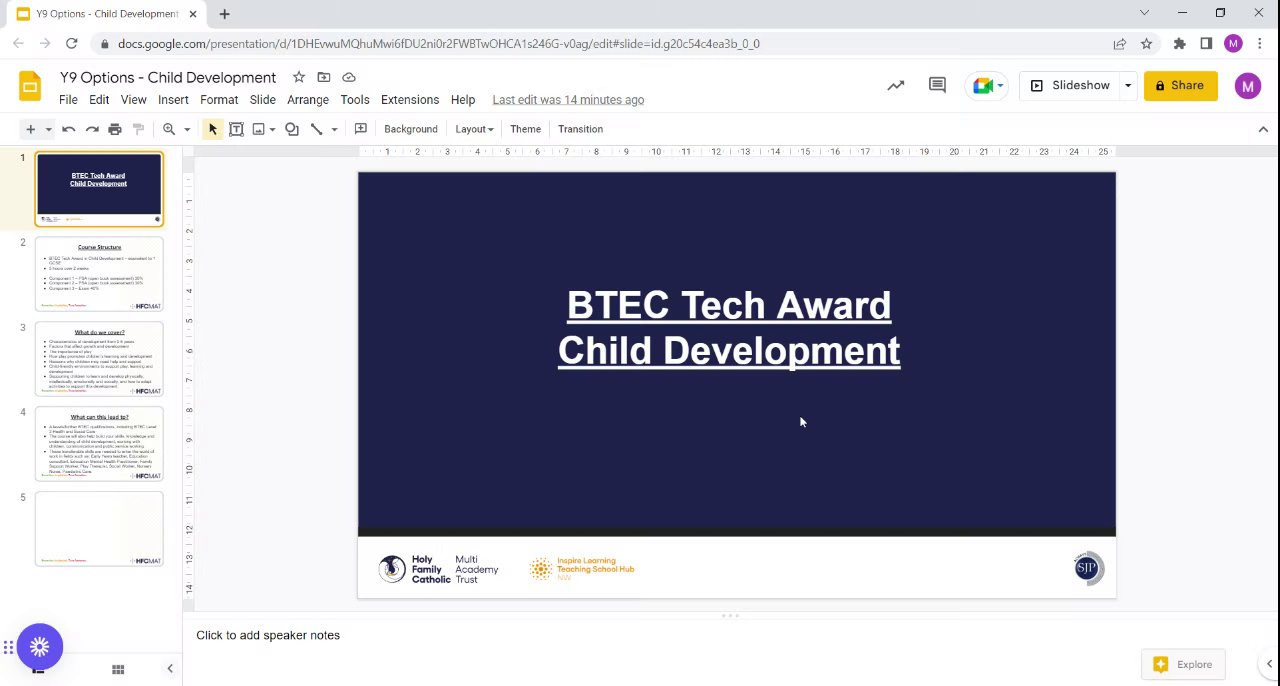Open the View menu

[x=133, y=100]
